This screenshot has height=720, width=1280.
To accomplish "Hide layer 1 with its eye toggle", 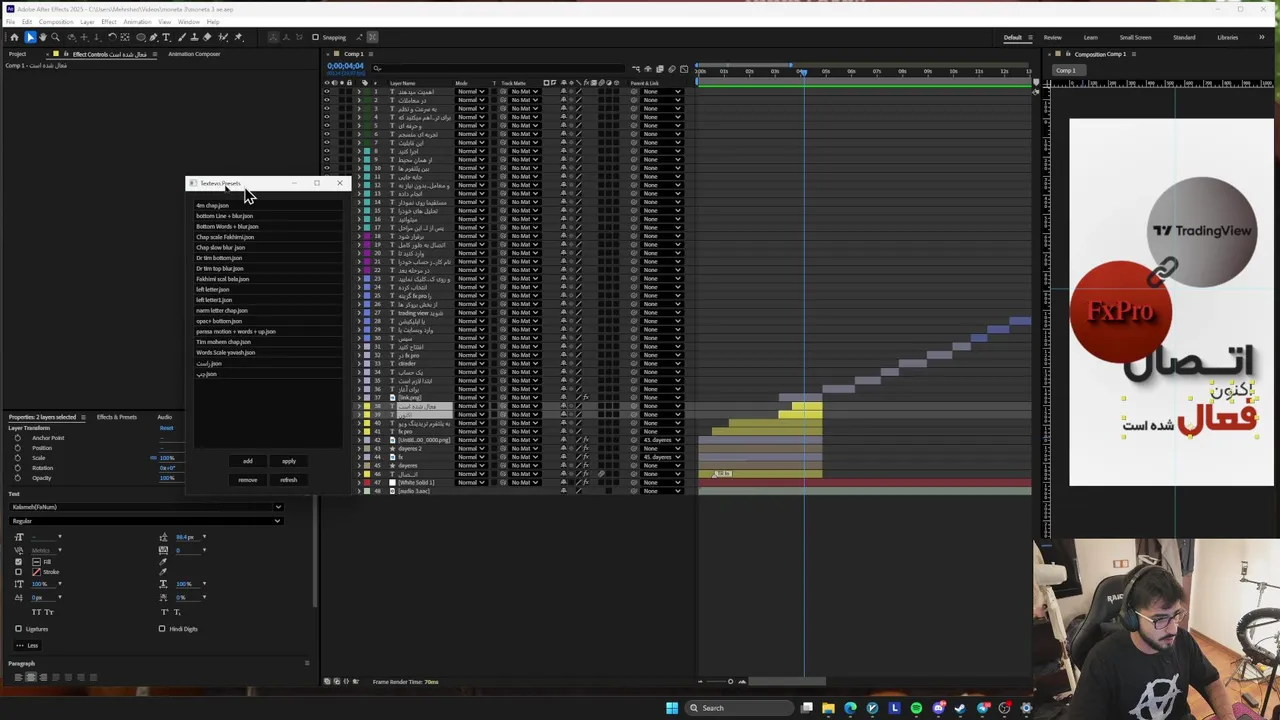I will [x=326, y=92].
